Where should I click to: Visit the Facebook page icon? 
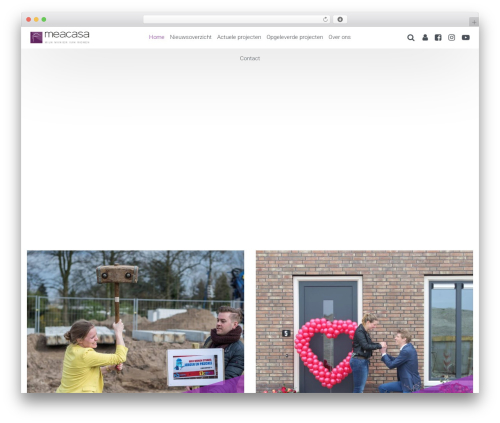click(x=438, y=37)
